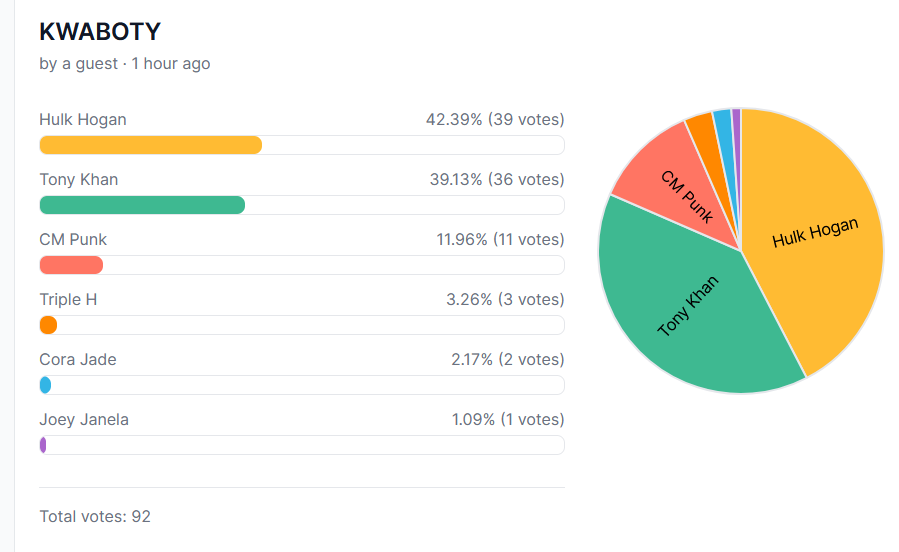The height and width of the screenshot is (552, 899).
Task: Click the CM Punk option label
Action: point(73,240)
